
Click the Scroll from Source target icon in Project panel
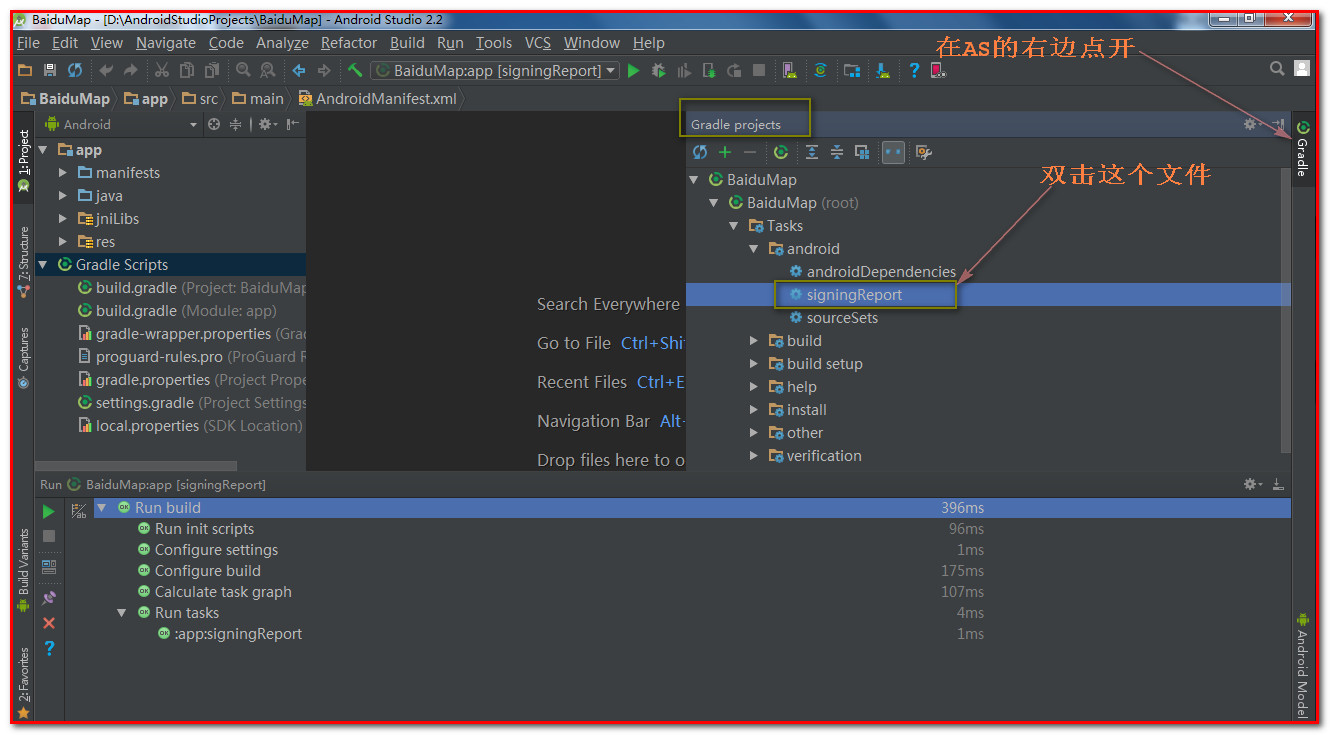point(214,124)
